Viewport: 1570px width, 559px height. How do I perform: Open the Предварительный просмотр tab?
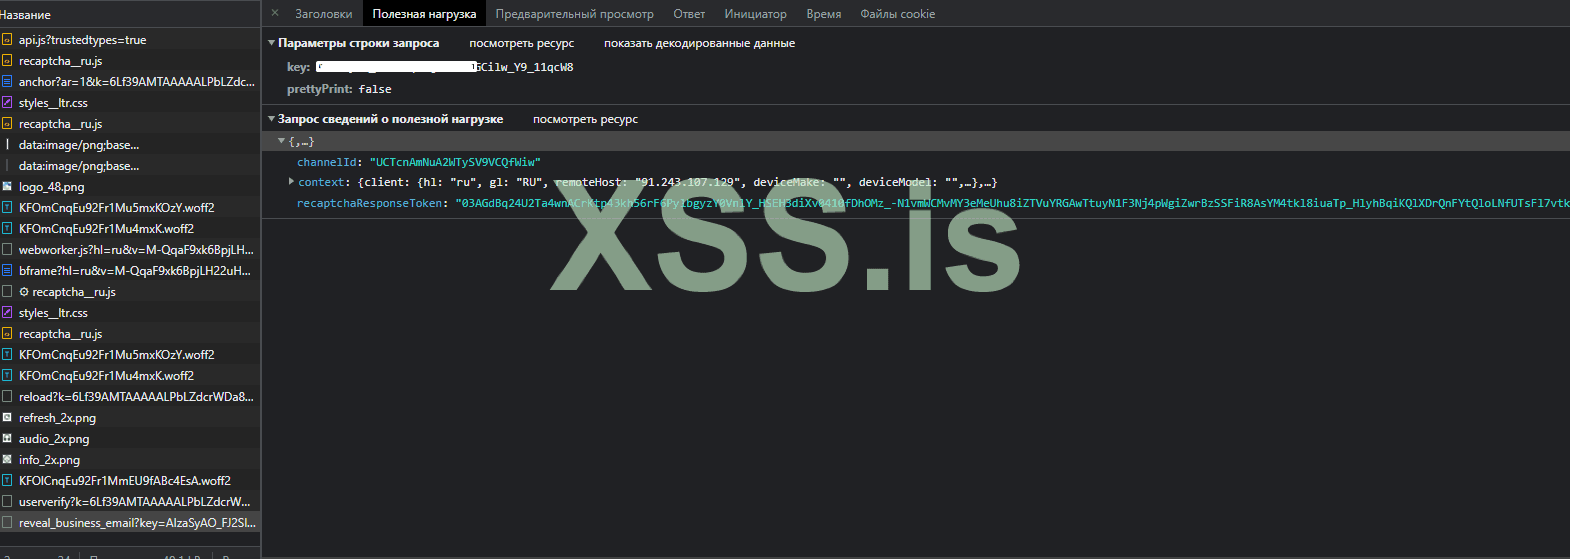(x=575, y=14)
